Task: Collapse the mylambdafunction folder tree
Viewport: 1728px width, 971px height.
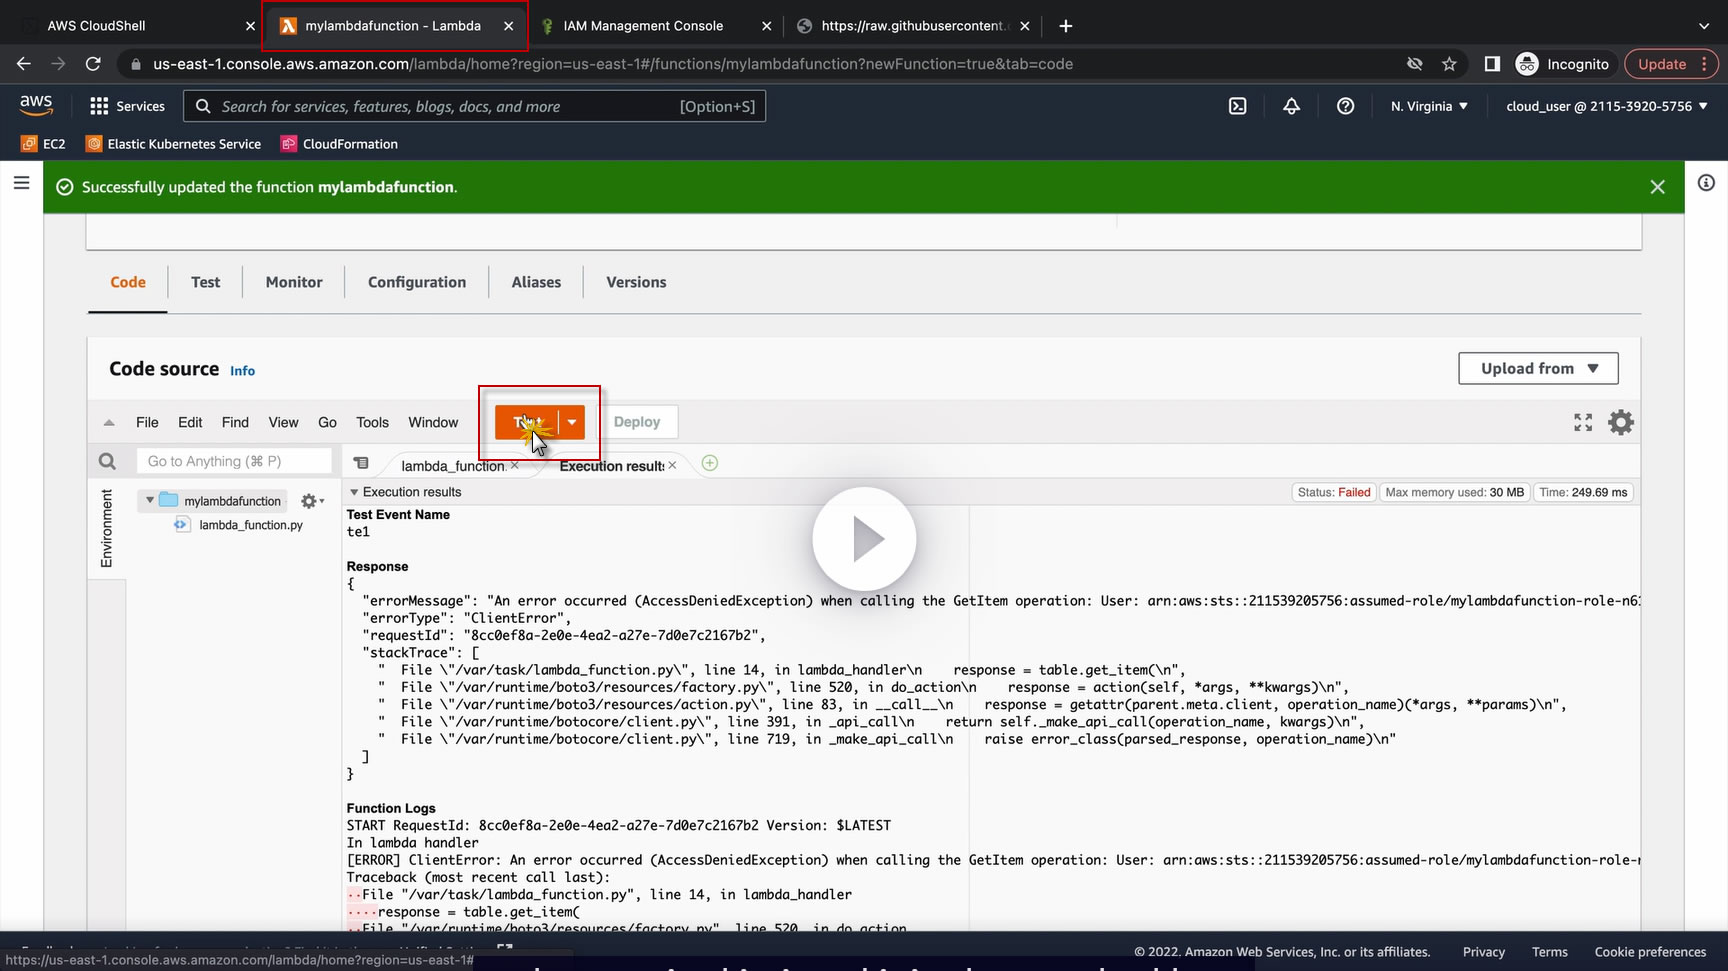Action: tap(150, 500)
